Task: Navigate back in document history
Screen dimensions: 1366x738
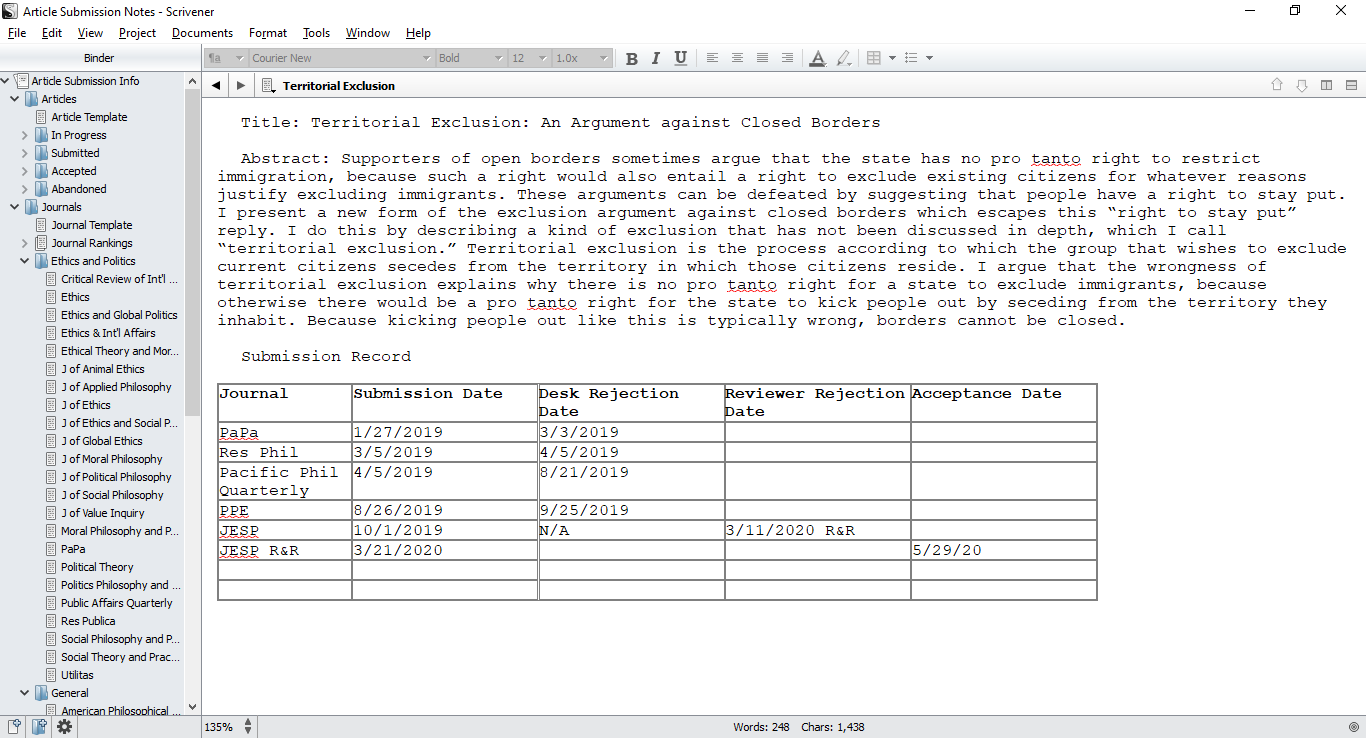Action: coord(216,86)
